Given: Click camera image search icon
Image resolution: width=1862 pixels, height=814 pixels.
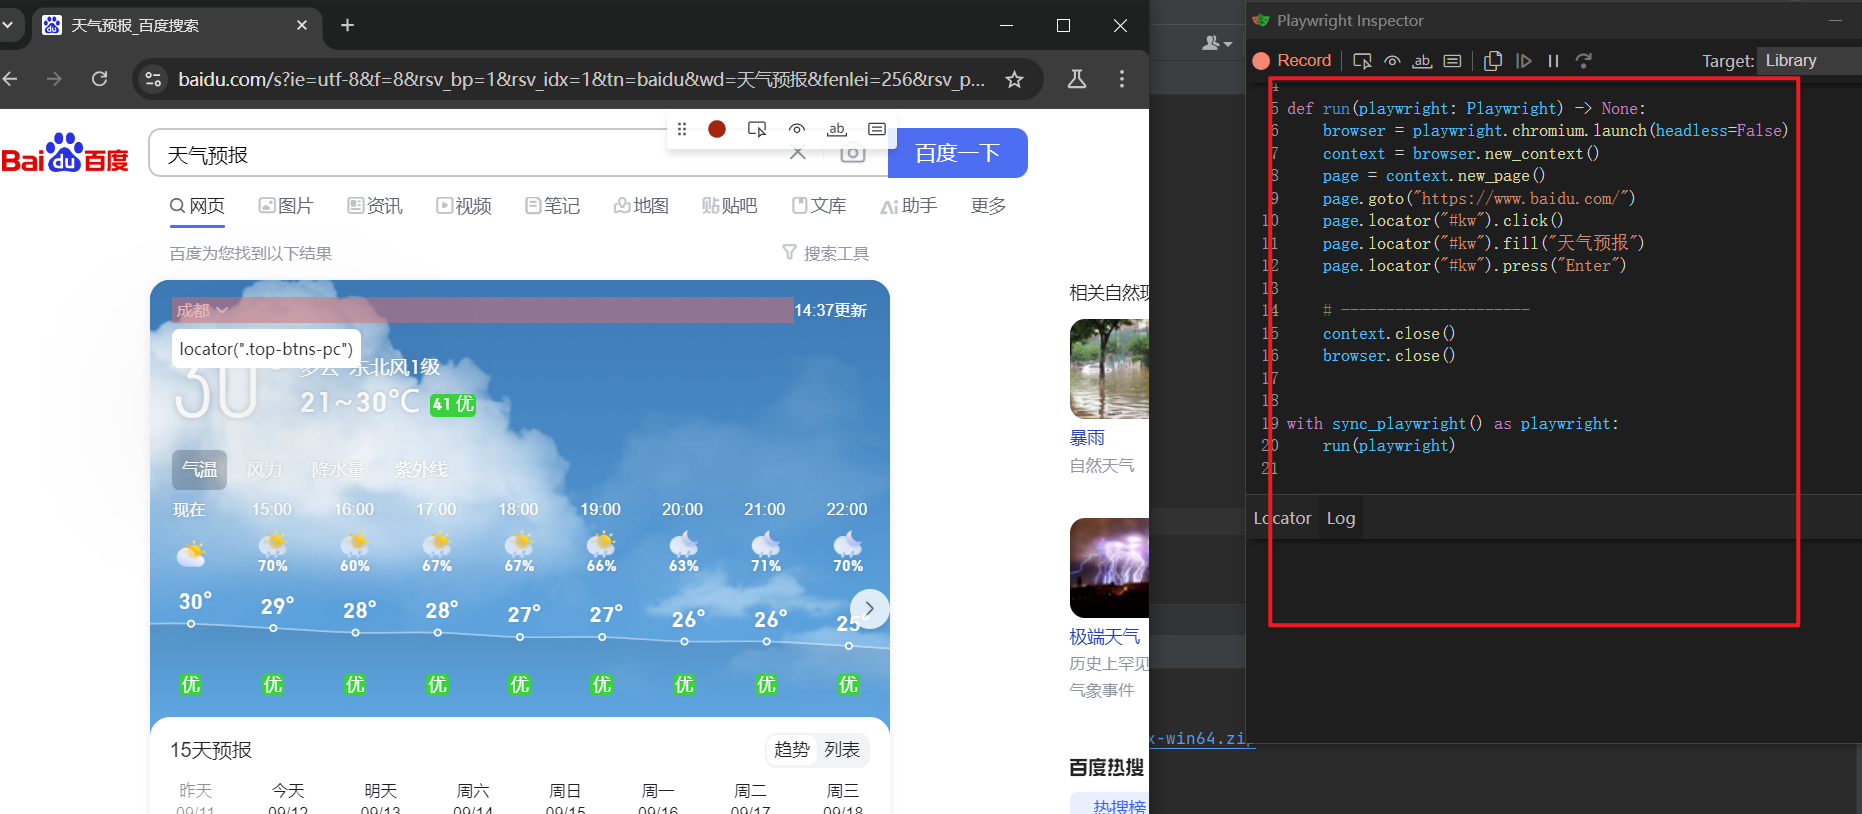Looking at the screenshot, I should click(x=852, y=153).
